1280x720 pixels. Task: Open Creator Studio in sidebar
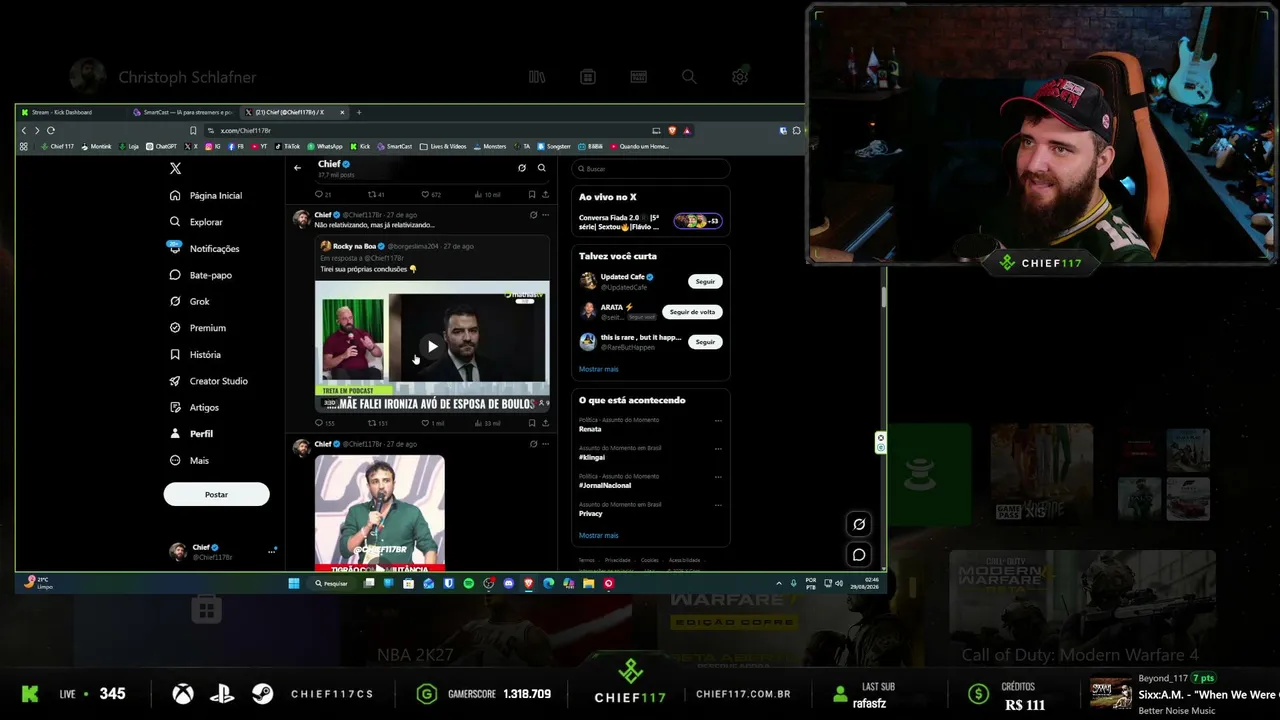pos(209,381)
